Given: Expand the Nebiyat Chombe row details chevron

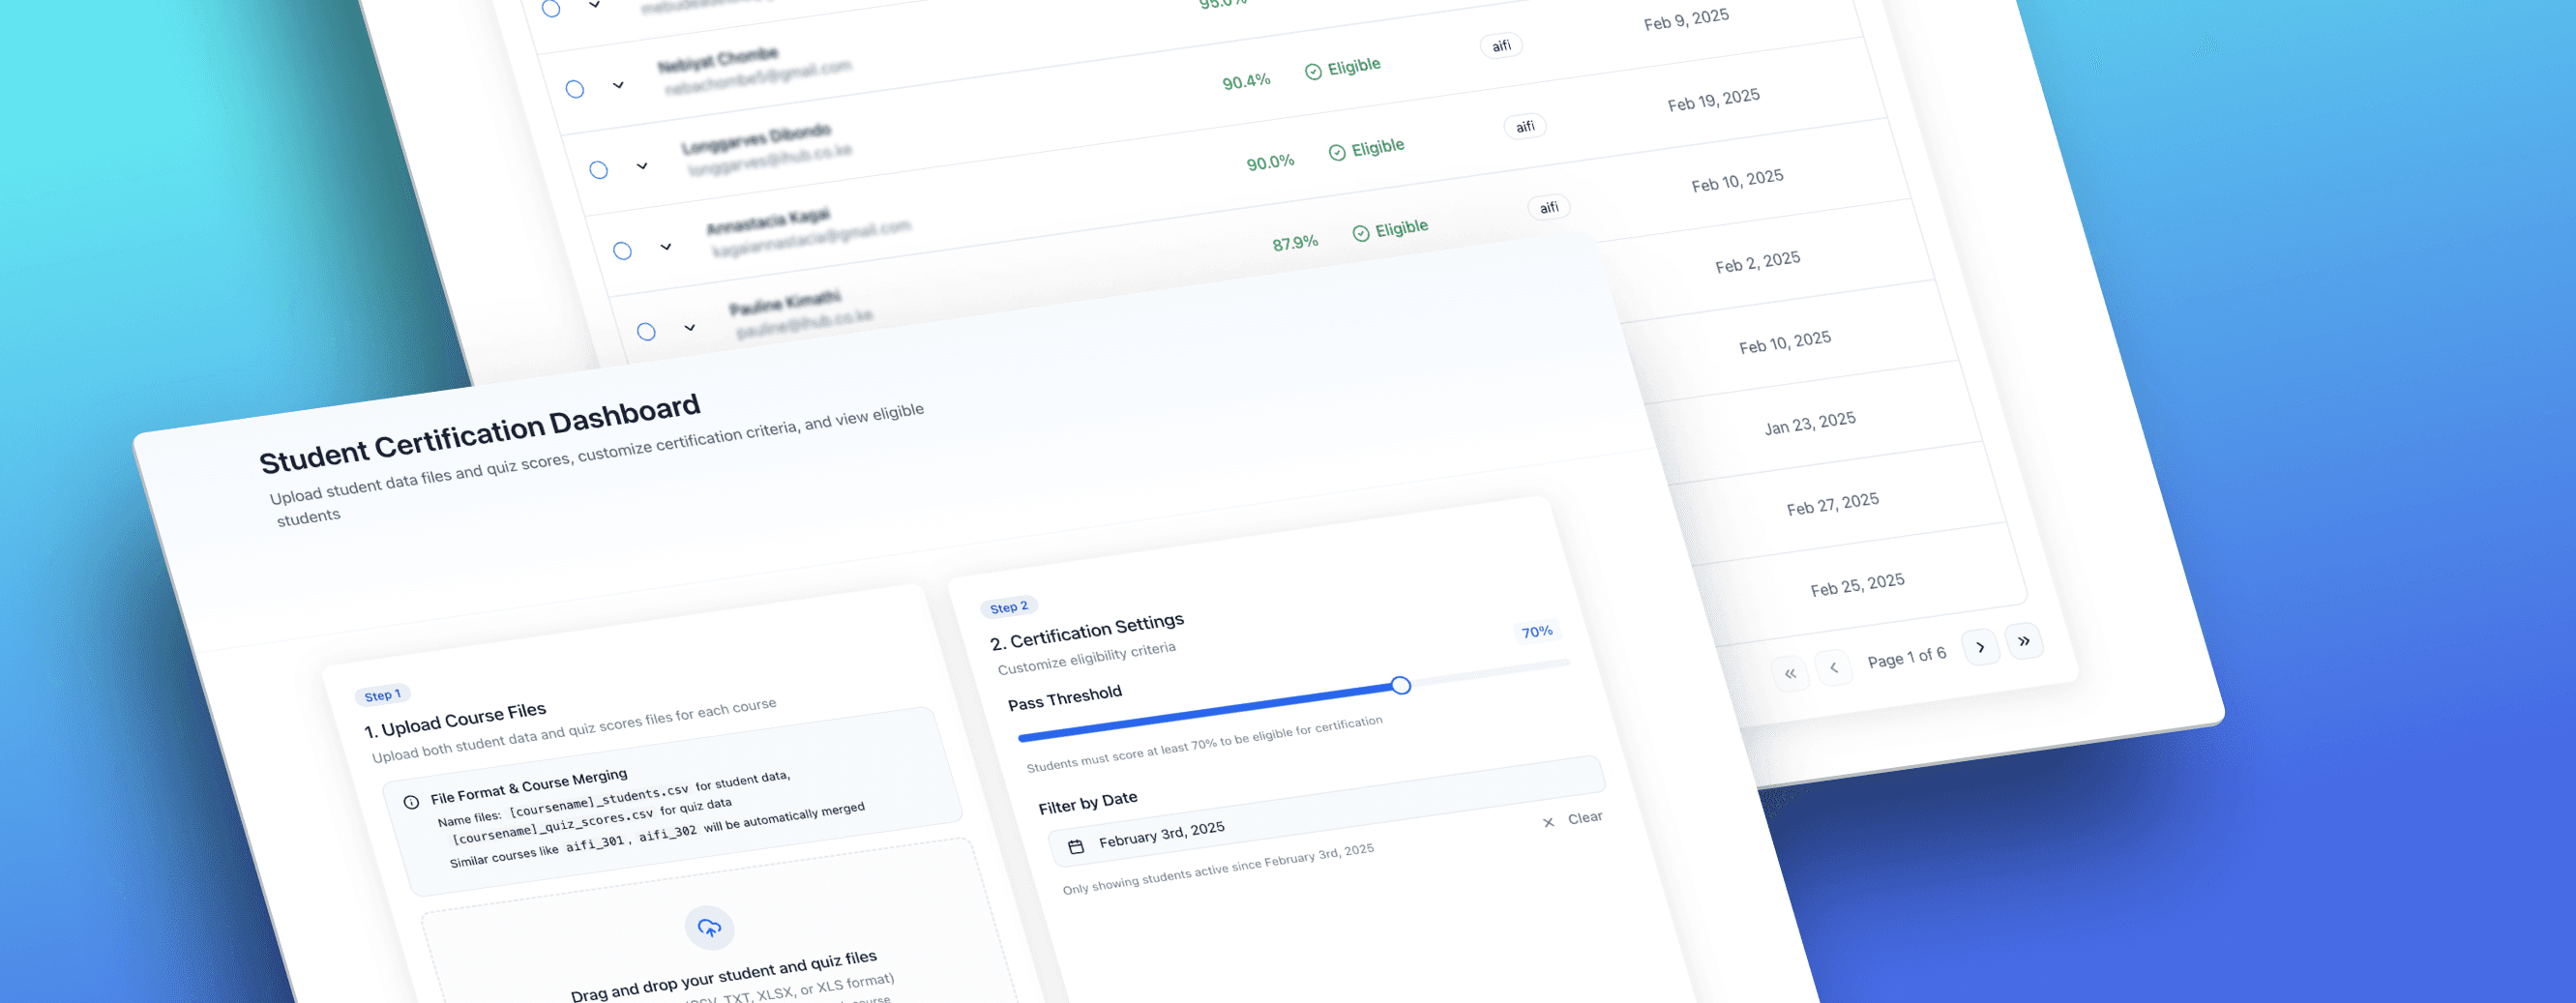Looking at the screenshot, I should (618, 85).
